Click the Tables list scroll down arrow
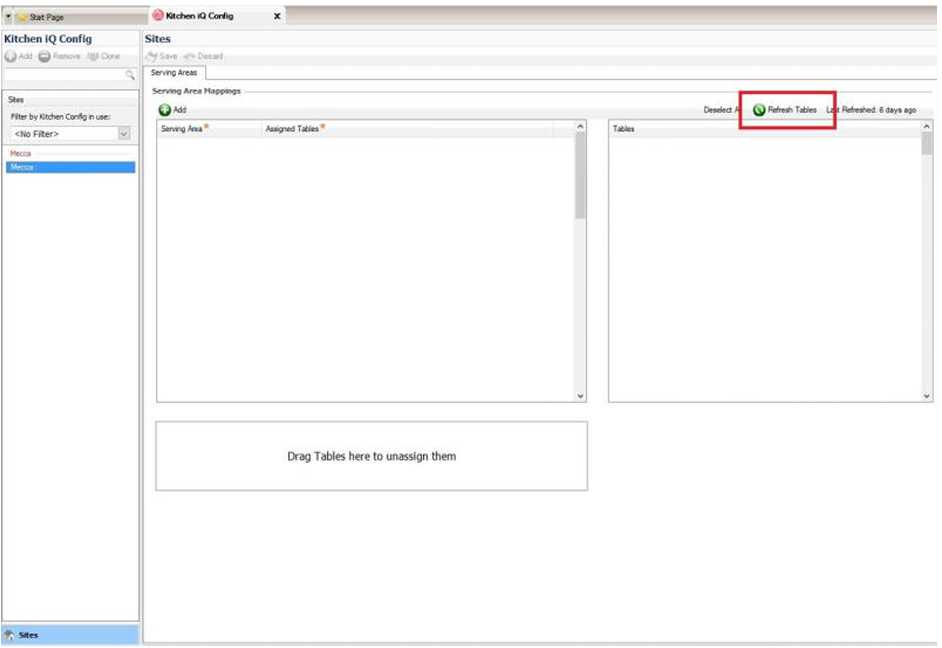The height and width of the screenshot is (648, 942). click(927, 396)
